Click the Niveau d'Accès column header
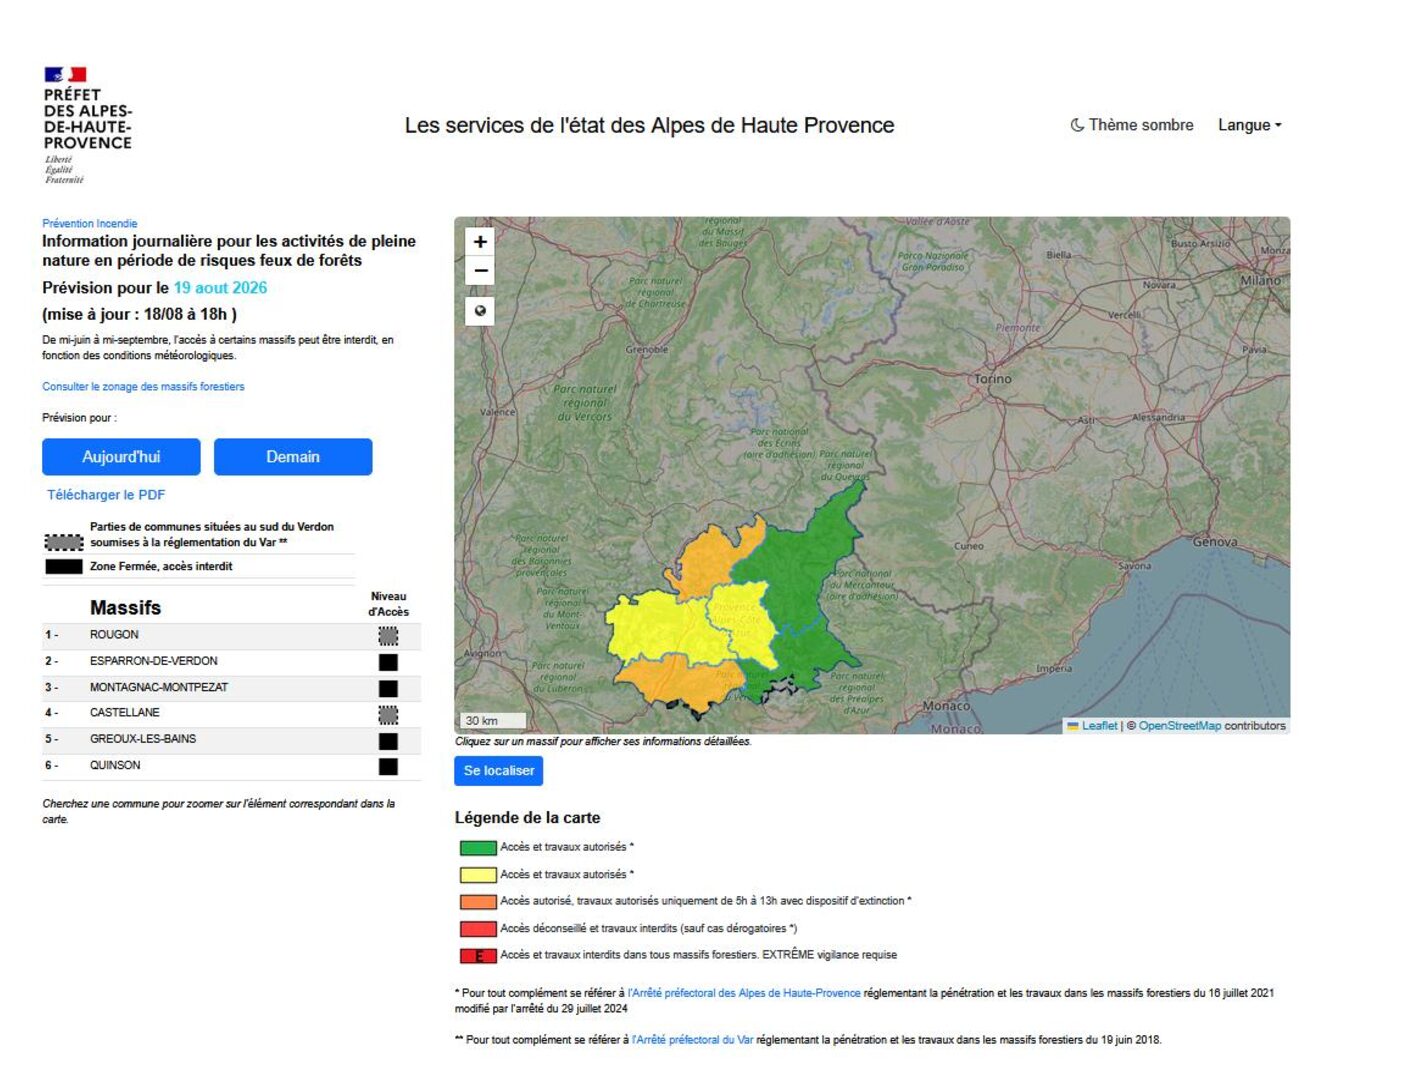Screen dimensions: 1408x1088 coord(388,604)
